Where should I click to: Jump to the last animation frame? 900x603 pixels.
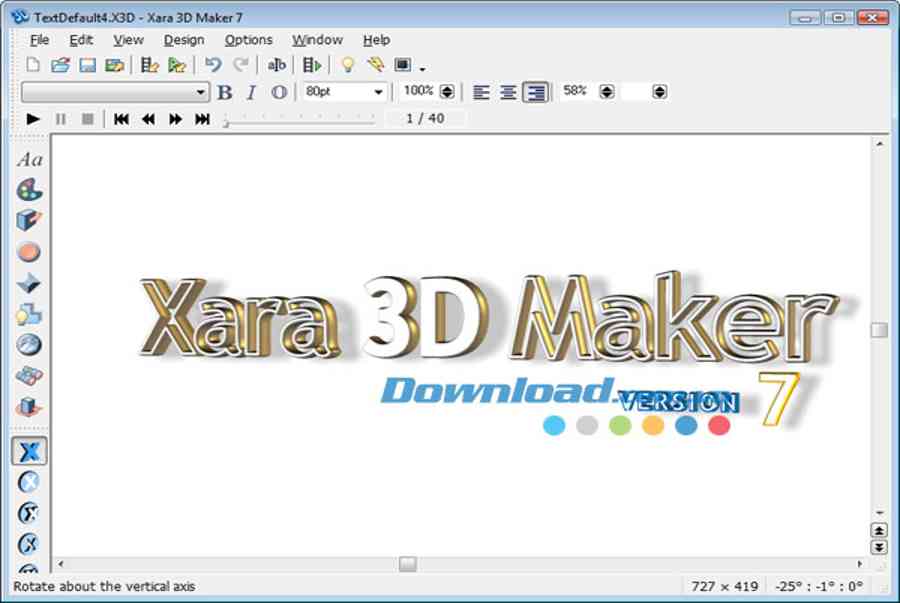pos(202,119)
